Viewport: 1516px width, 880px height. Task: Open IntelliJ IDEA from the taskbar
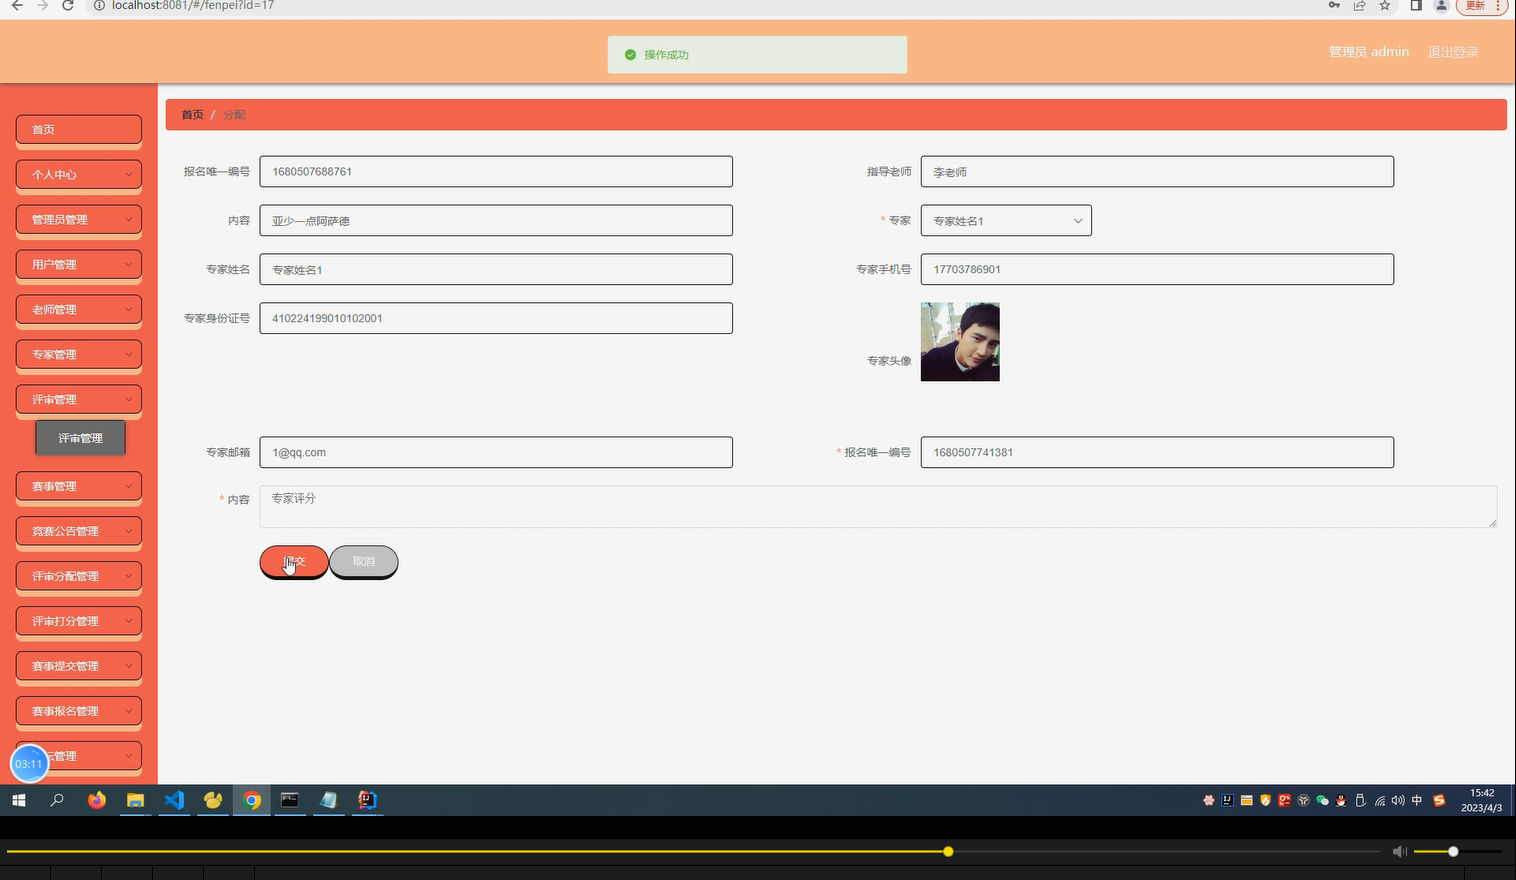(x=367, y=800)
